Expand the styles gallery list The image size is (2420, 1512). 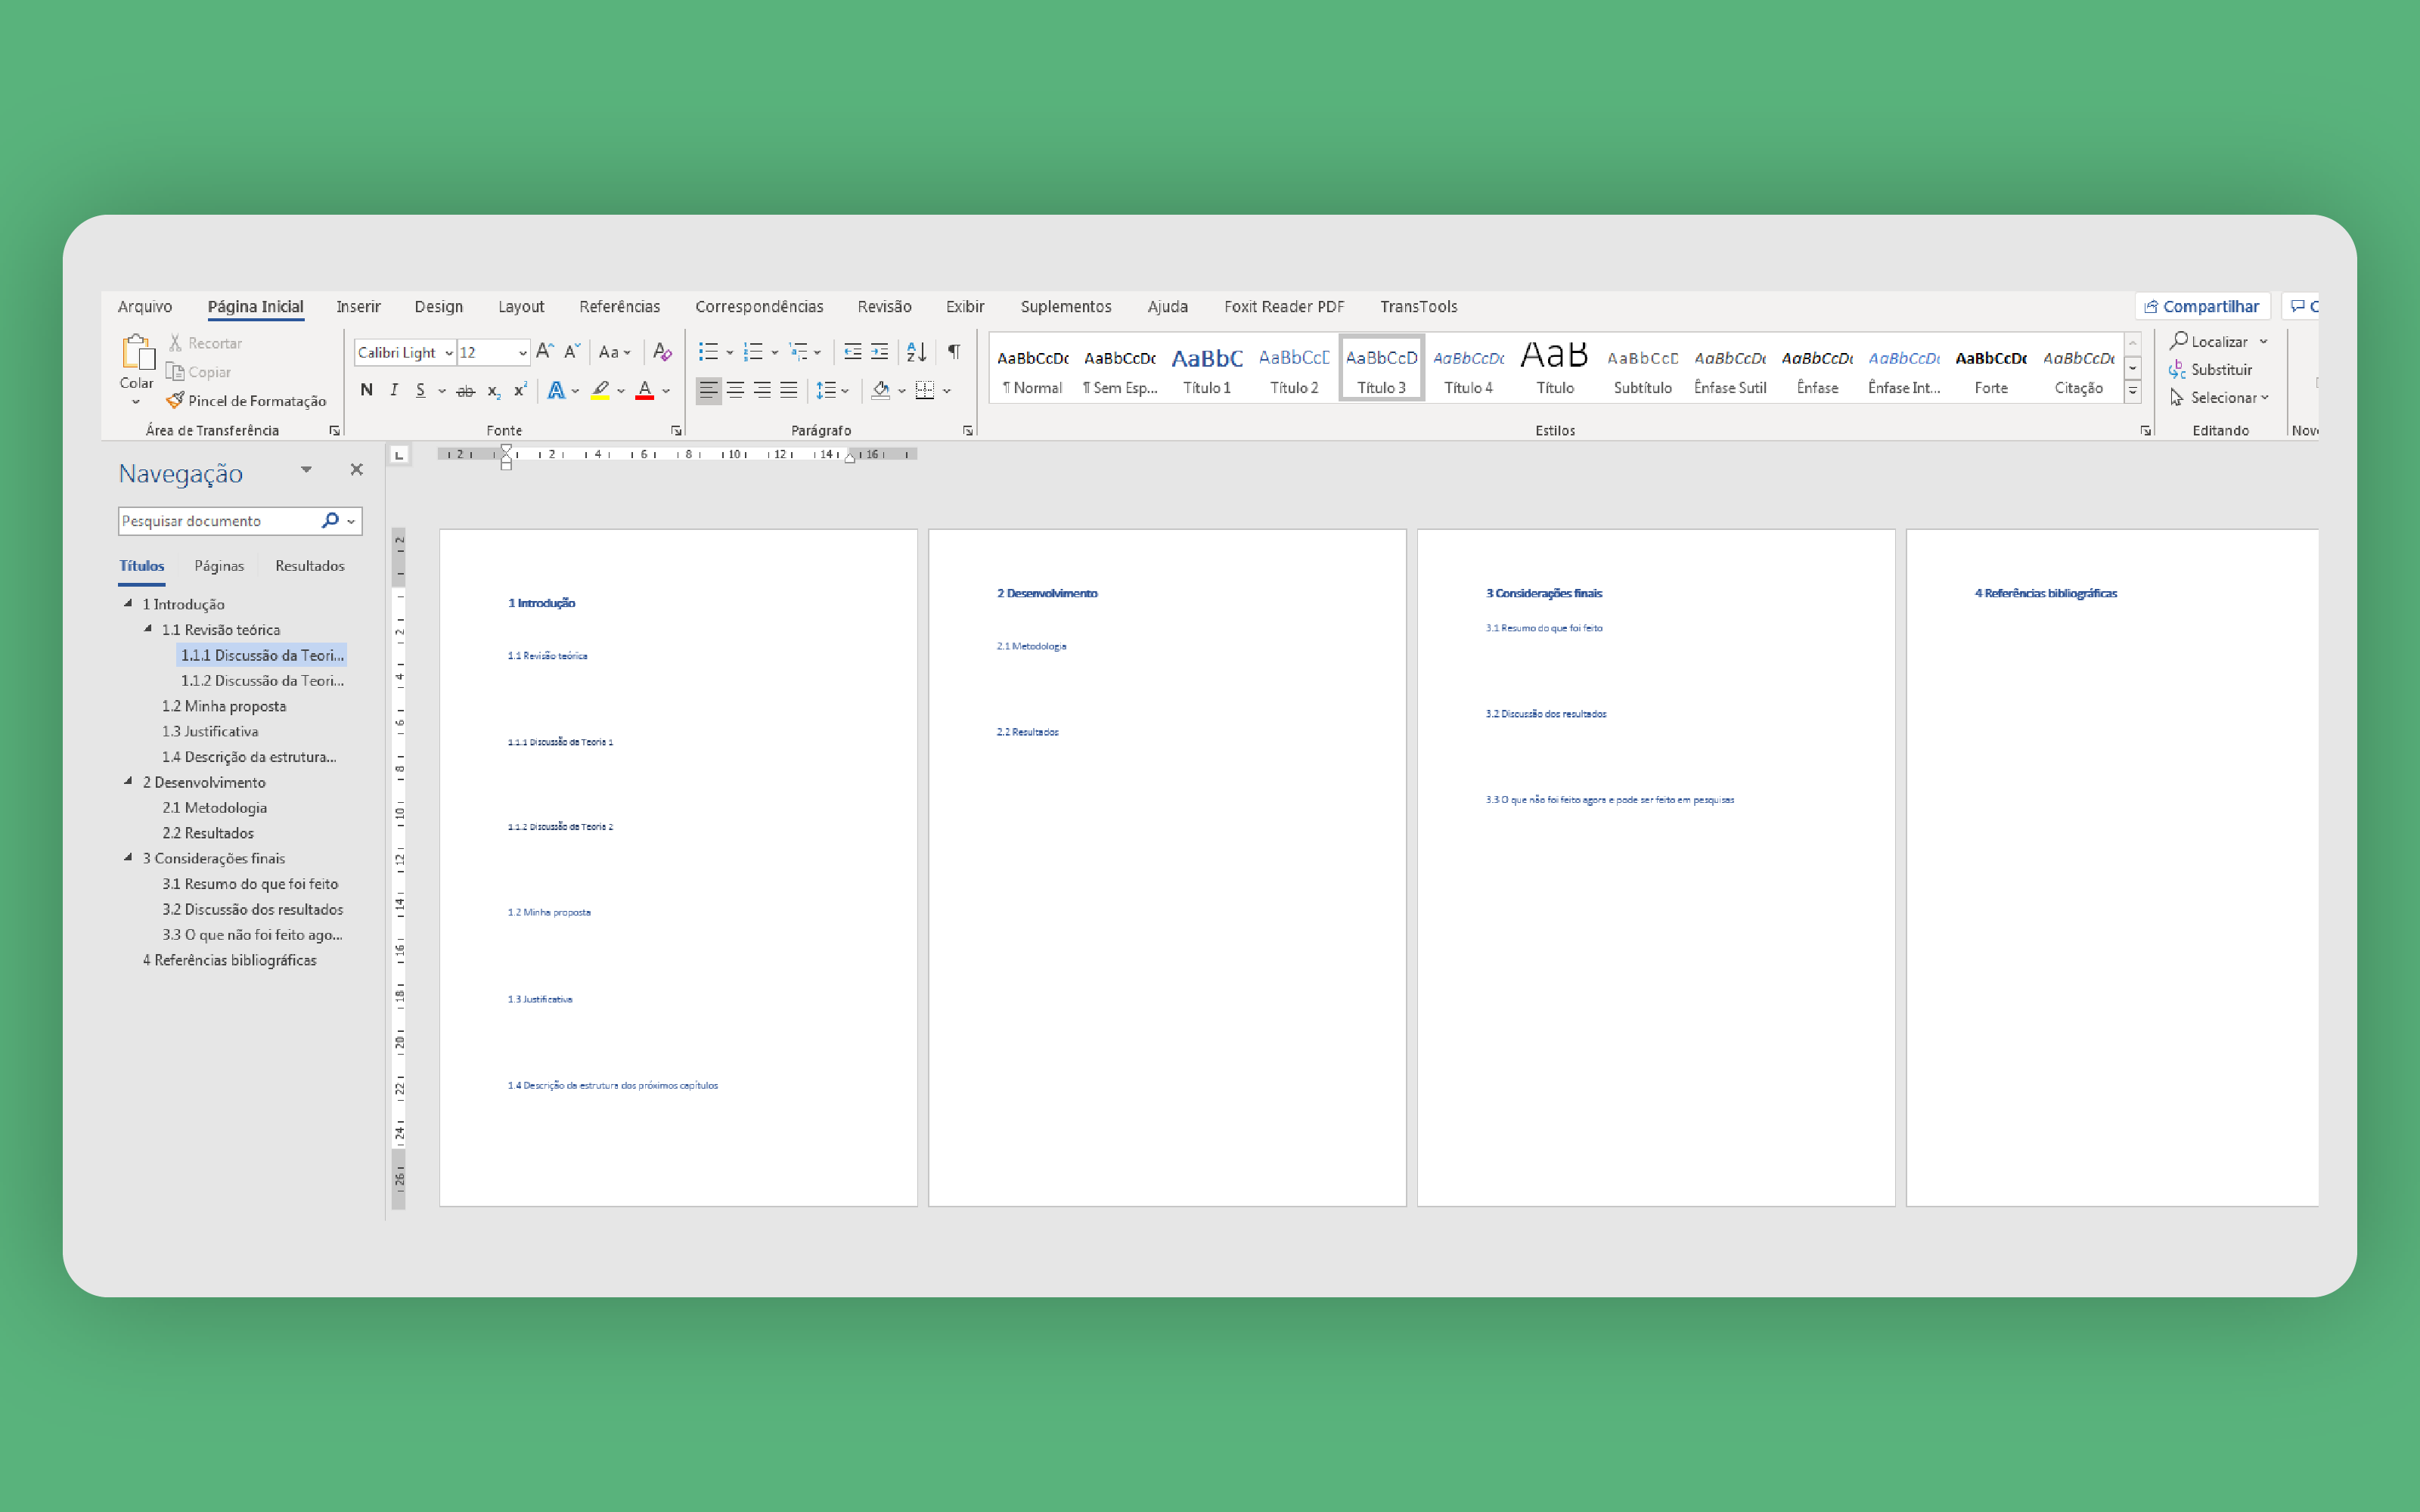point(2133,392)
